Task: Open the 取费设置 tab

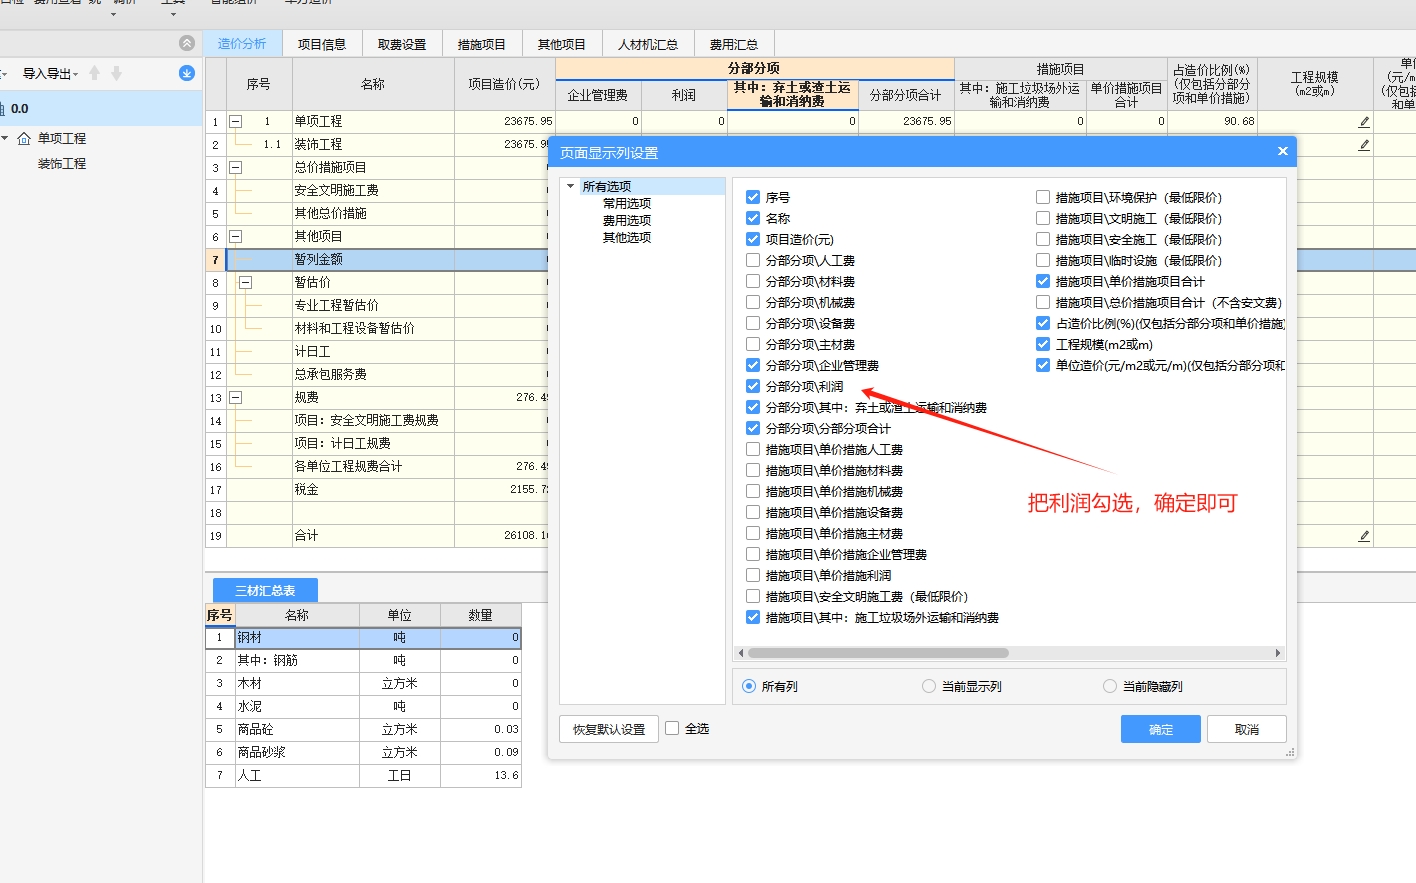Action: click(402, 44)
